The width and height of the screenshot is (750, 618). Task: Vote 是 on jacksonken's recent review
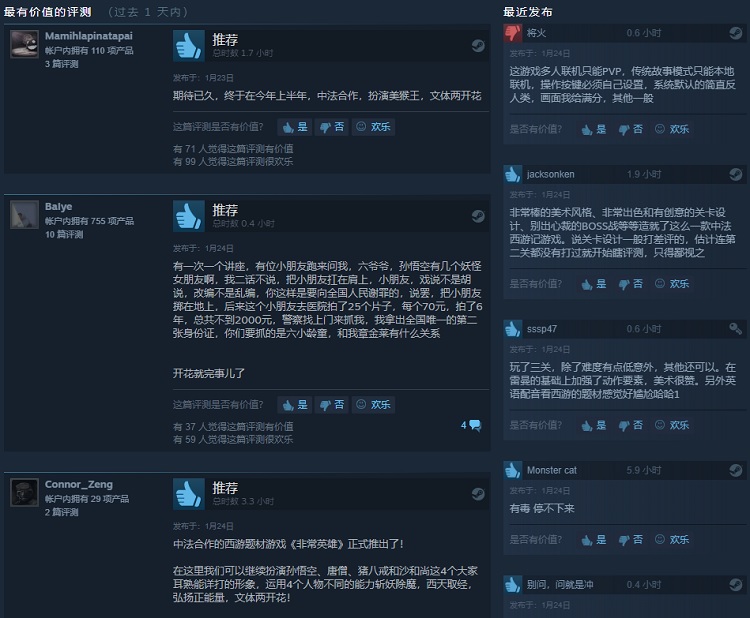click(594, 284)
